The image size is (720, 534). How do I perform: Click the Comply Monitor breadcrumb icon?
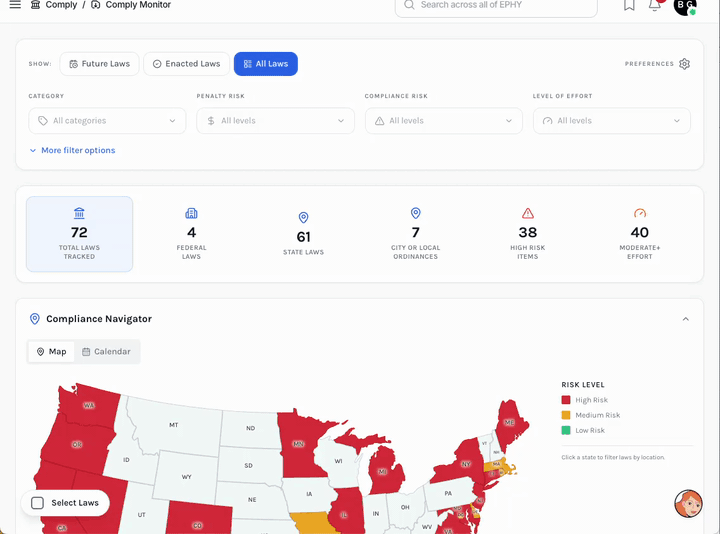(x=96, y=5)
